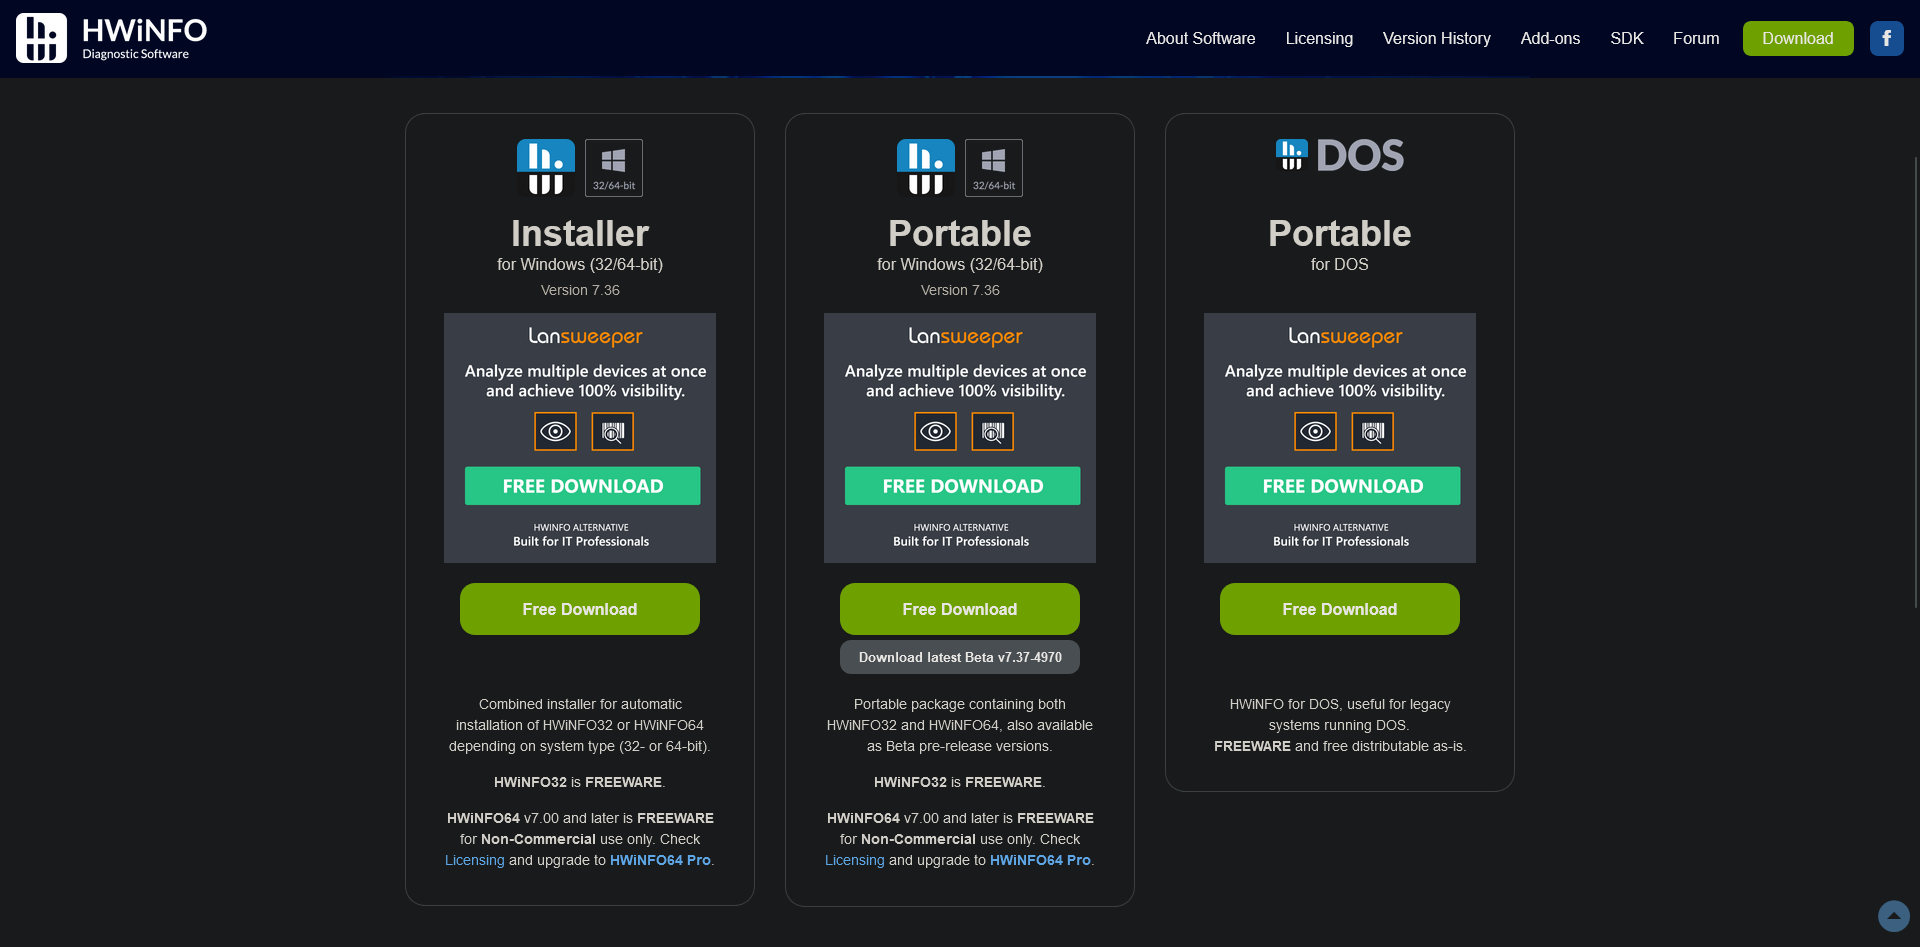Click the Windows 32/64-bit icon on Portable card
1920x947 pixels.
[x=993, y=167]
